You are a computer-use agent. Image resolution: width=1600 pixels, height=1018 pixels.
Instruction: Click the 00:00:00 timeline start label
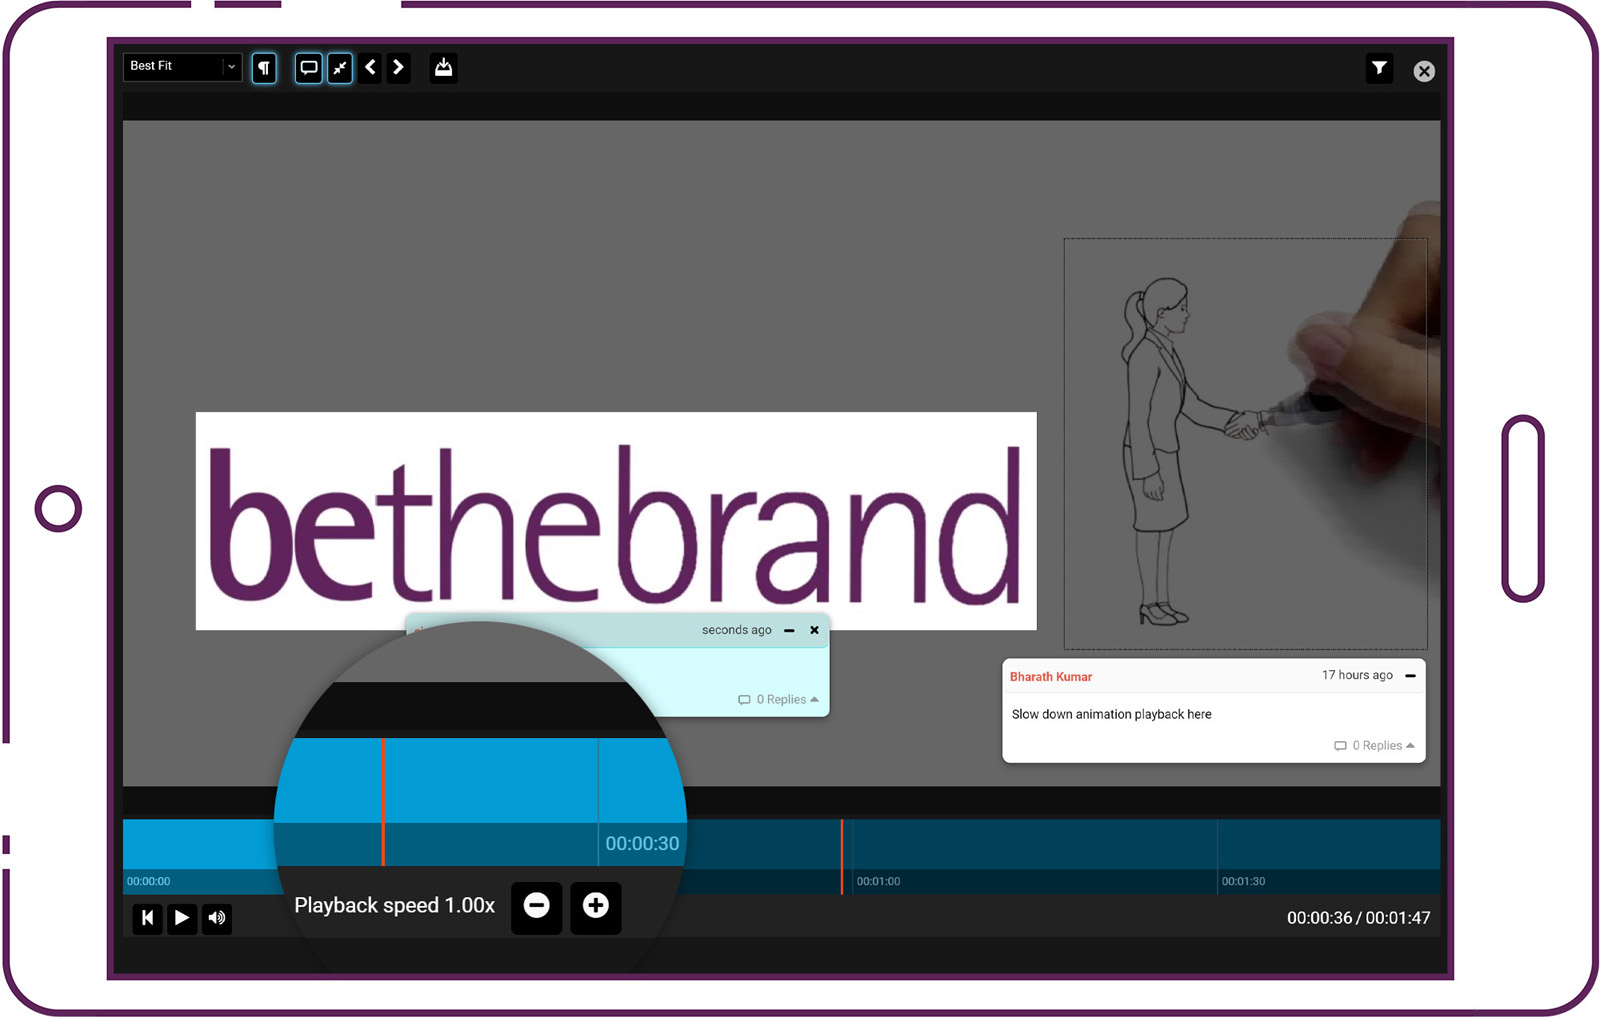[148, 881]
